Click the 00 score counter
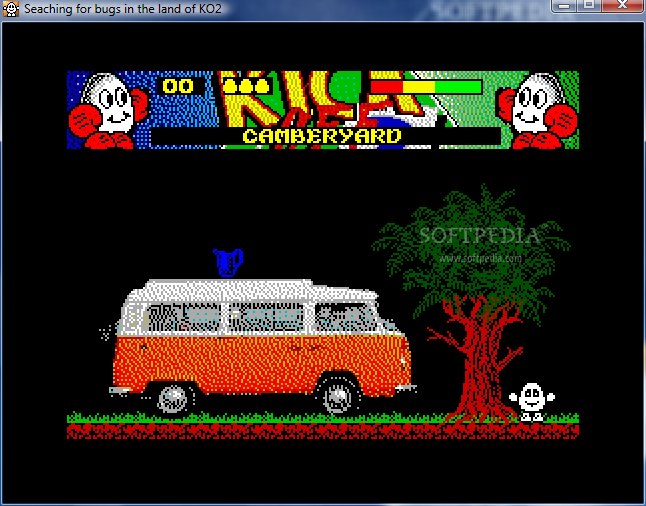 pos(178,86)
